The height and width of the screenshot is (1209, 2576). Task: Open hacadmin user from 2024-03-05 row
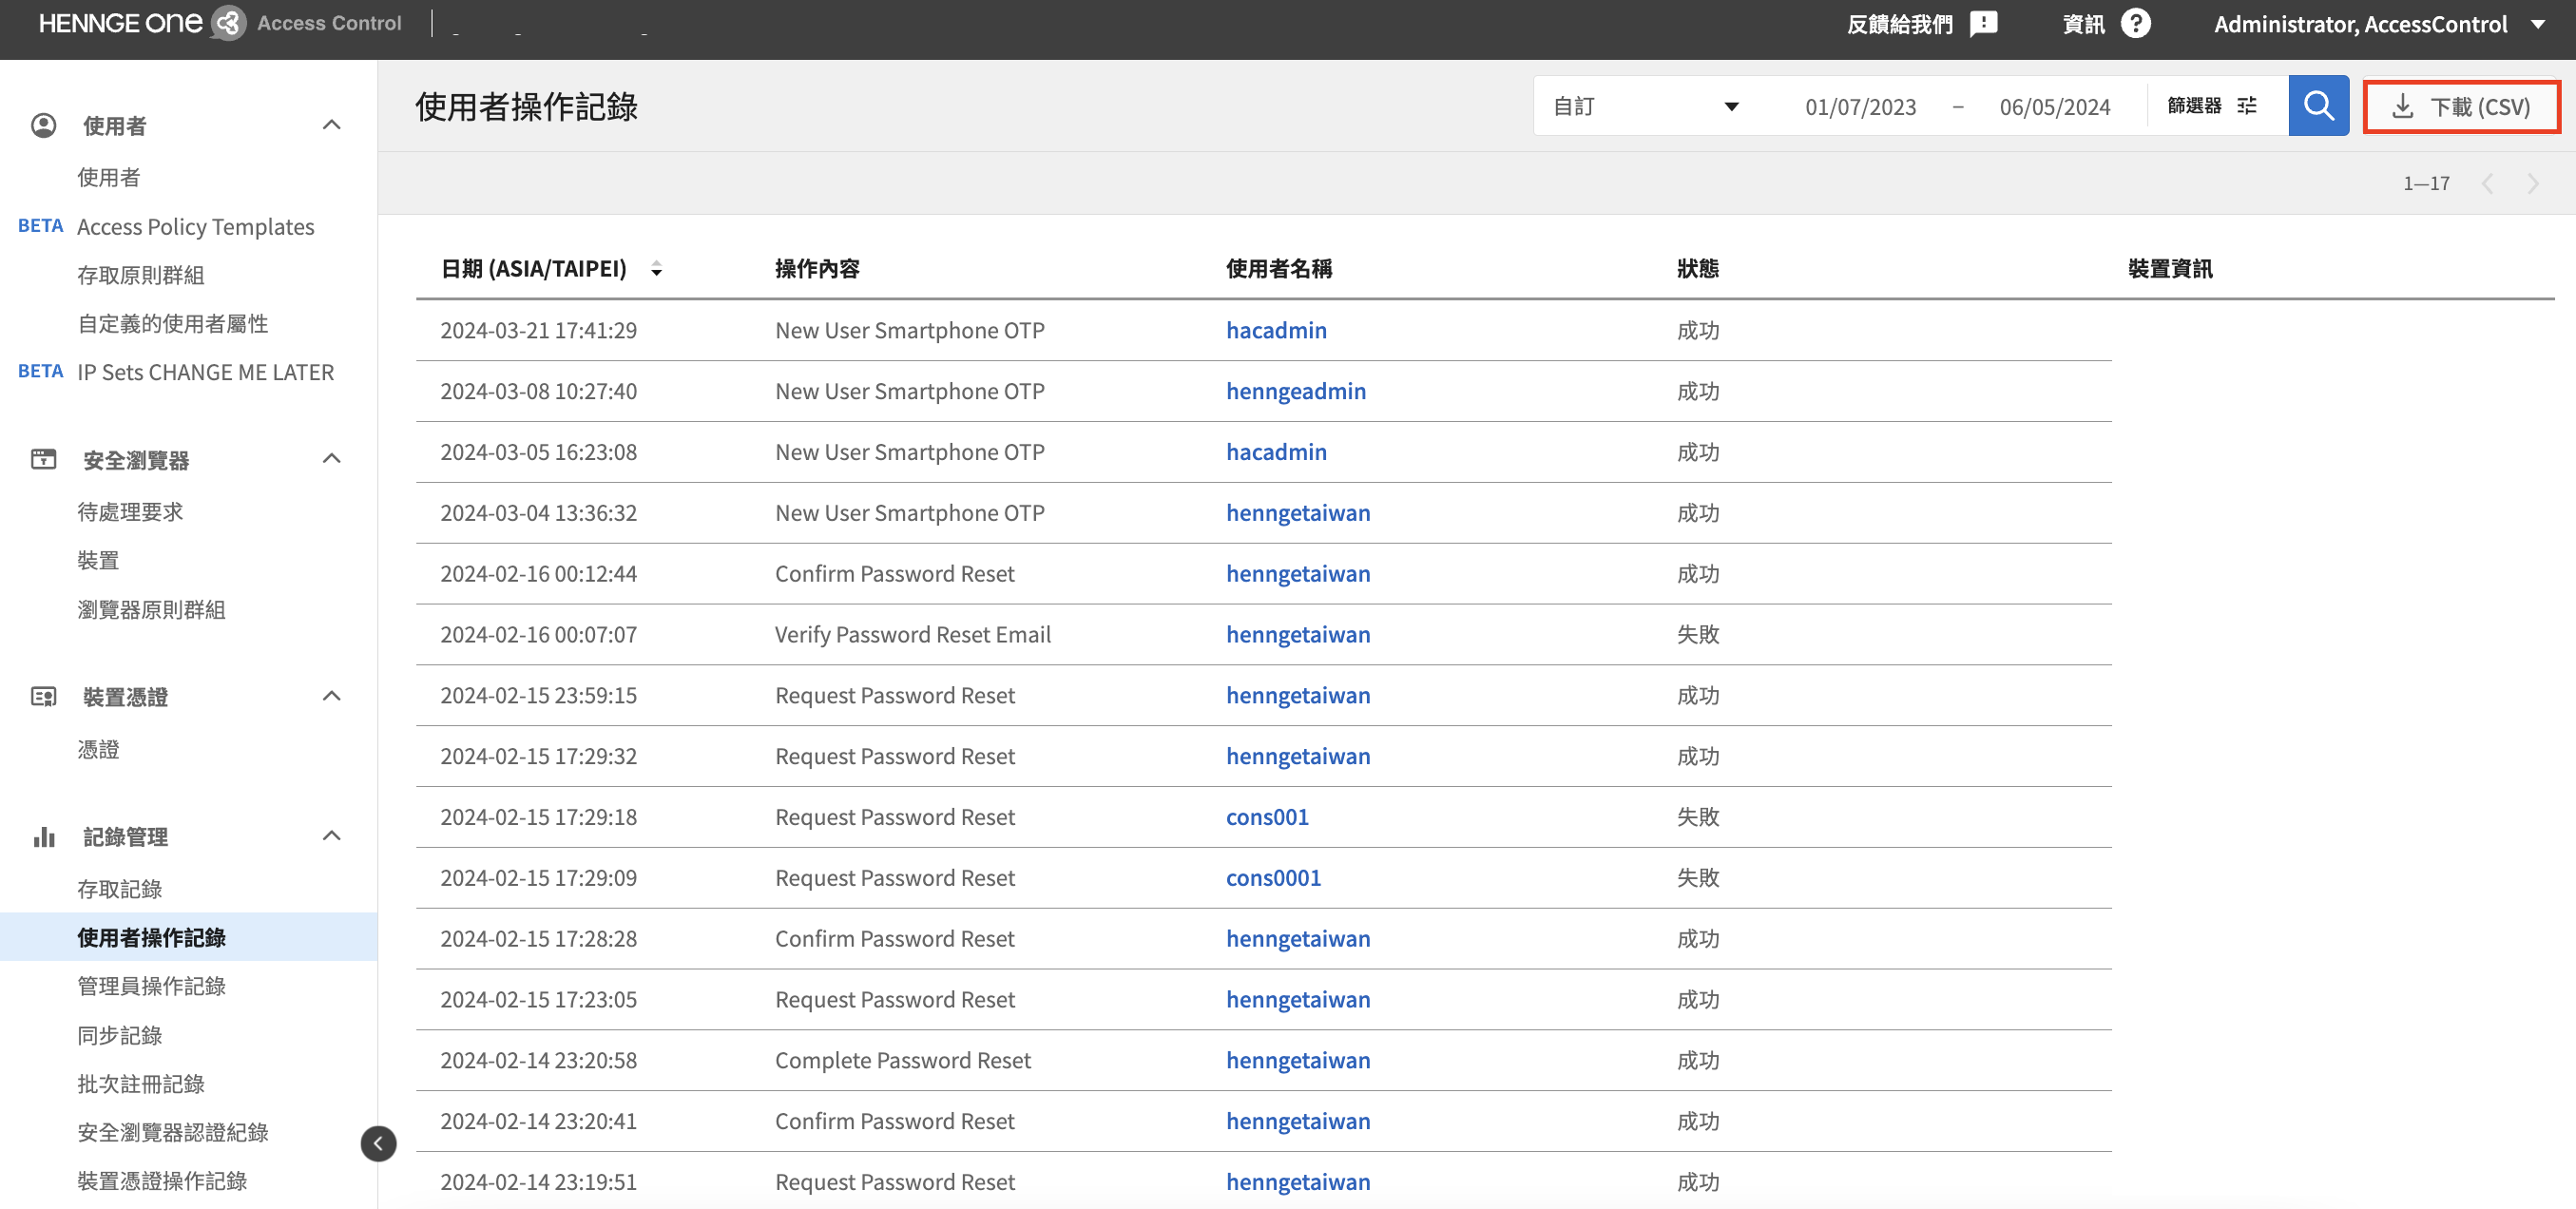pyautogui.click(x=1276, y=452)
